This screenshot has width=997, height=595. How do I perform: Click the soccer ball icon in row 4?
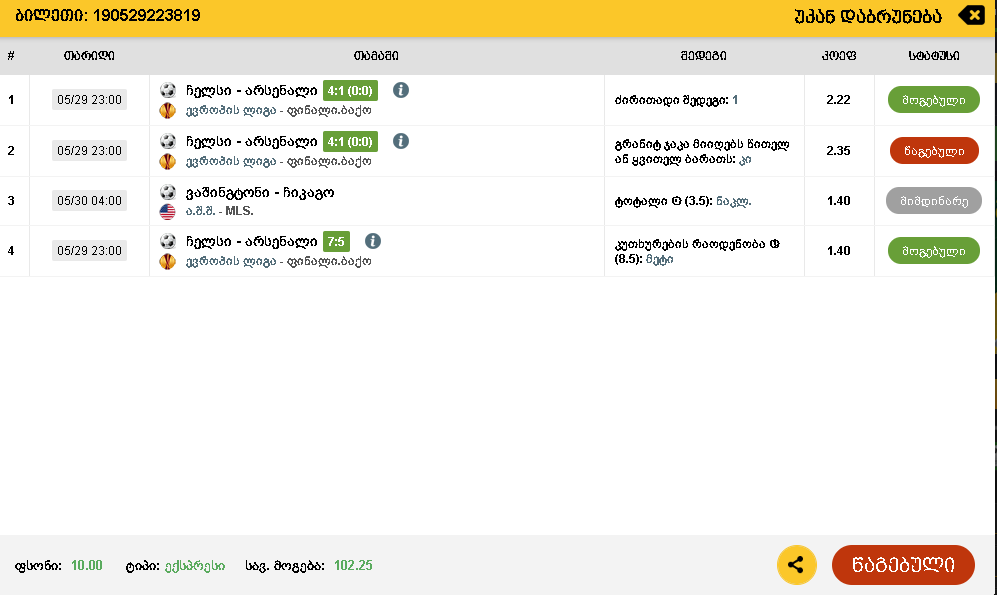(168, 241)
